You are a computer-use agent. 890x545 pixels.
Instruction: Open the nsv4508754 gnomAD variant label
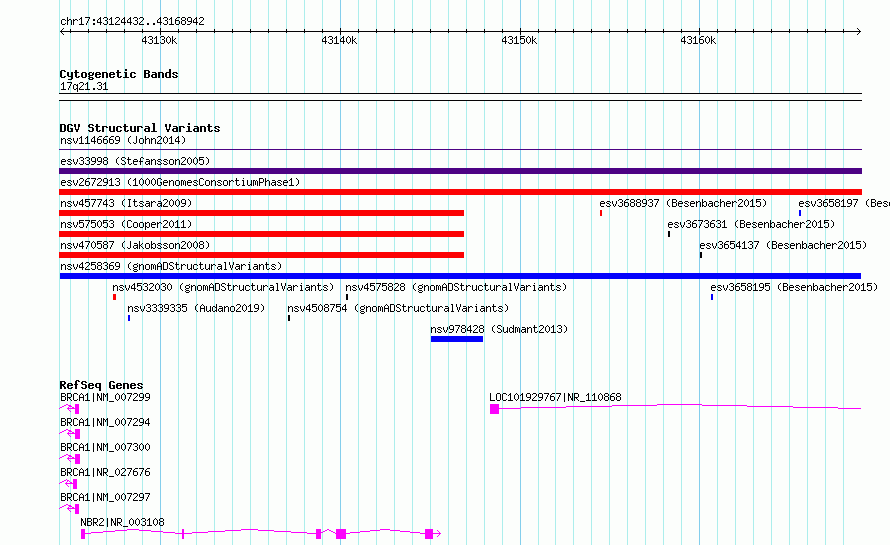point(398,308)
